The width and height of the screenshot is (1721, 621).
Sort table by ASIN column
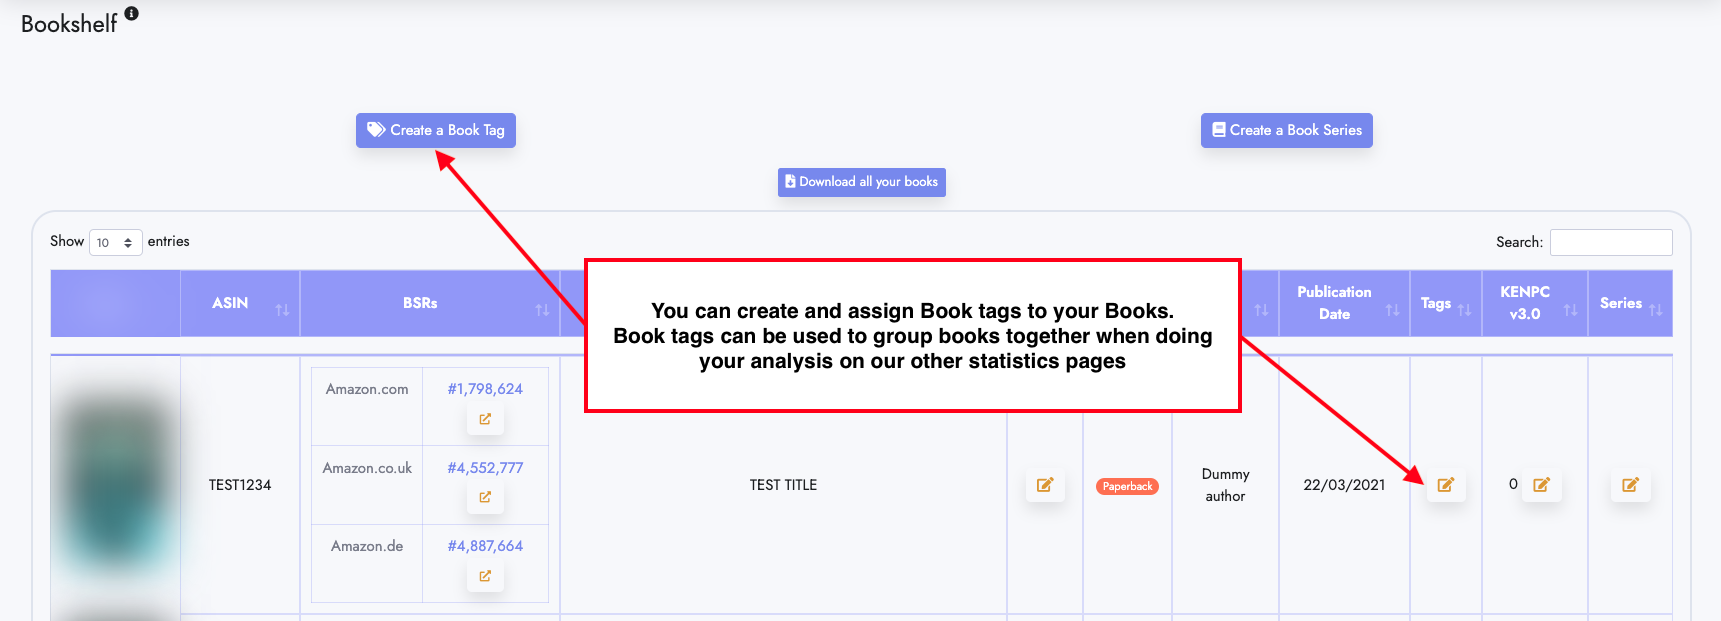coord(240,303)
